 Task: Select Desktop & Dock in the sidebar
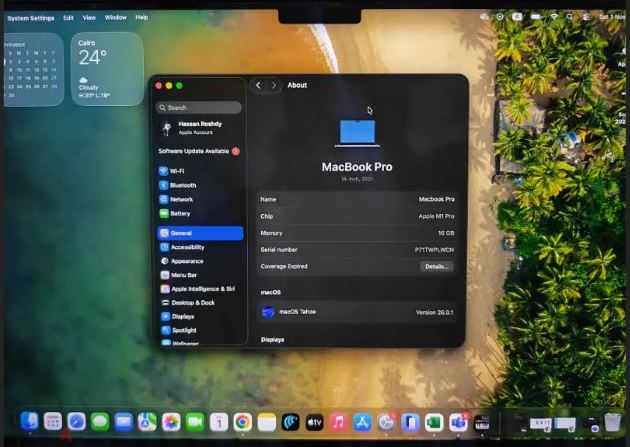pyautogui.click(x=192, y=302)
